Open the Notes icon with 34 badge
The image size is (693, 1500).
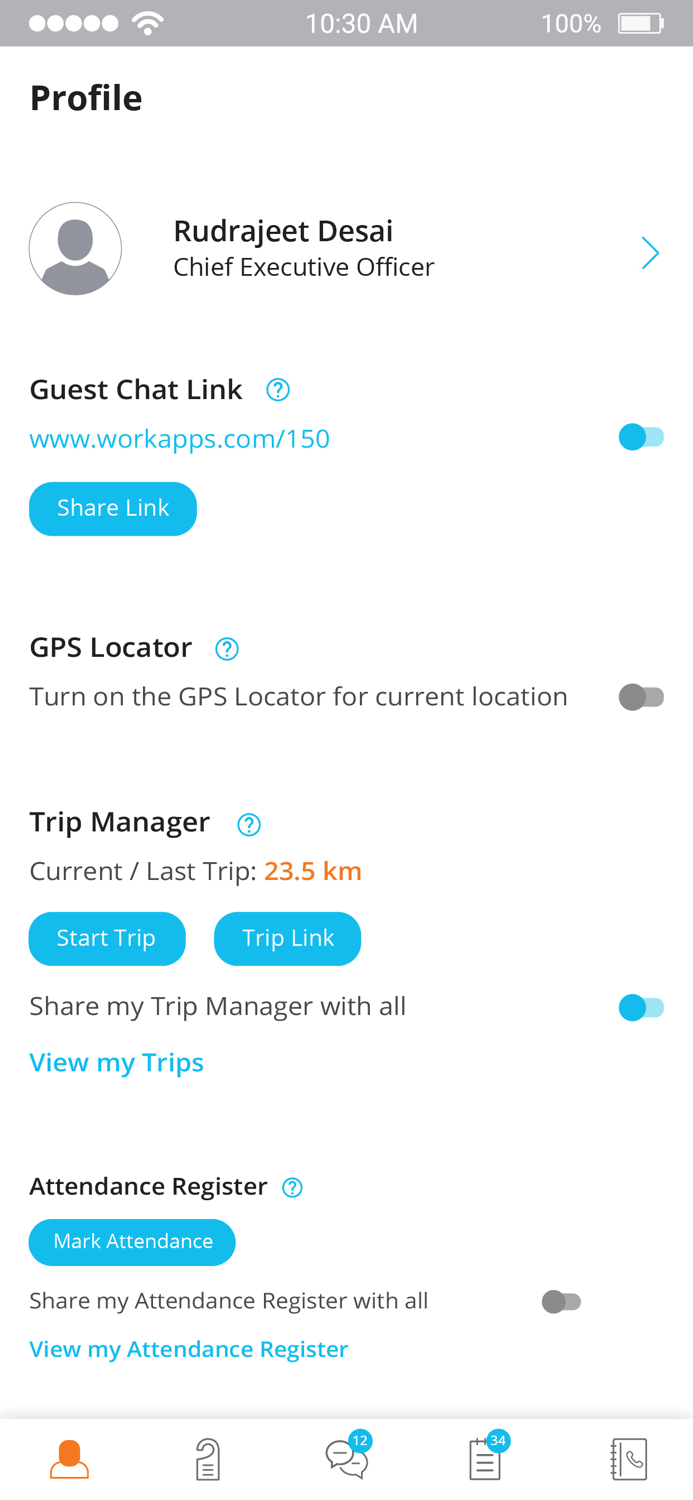484,1460
